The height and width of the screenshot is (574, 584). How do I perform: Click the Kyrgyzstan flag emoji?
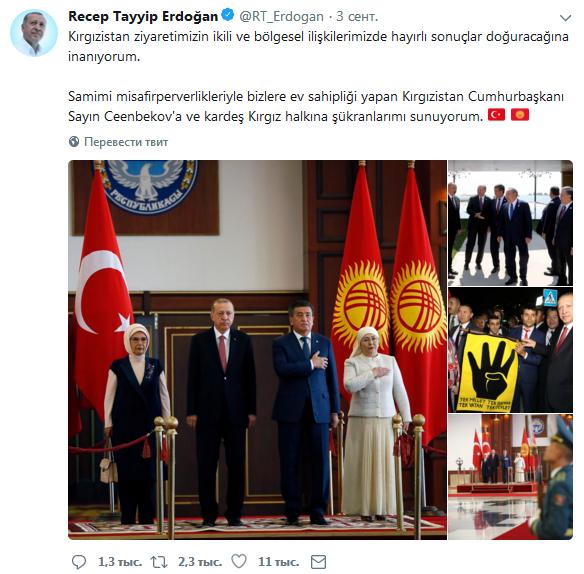520,115
